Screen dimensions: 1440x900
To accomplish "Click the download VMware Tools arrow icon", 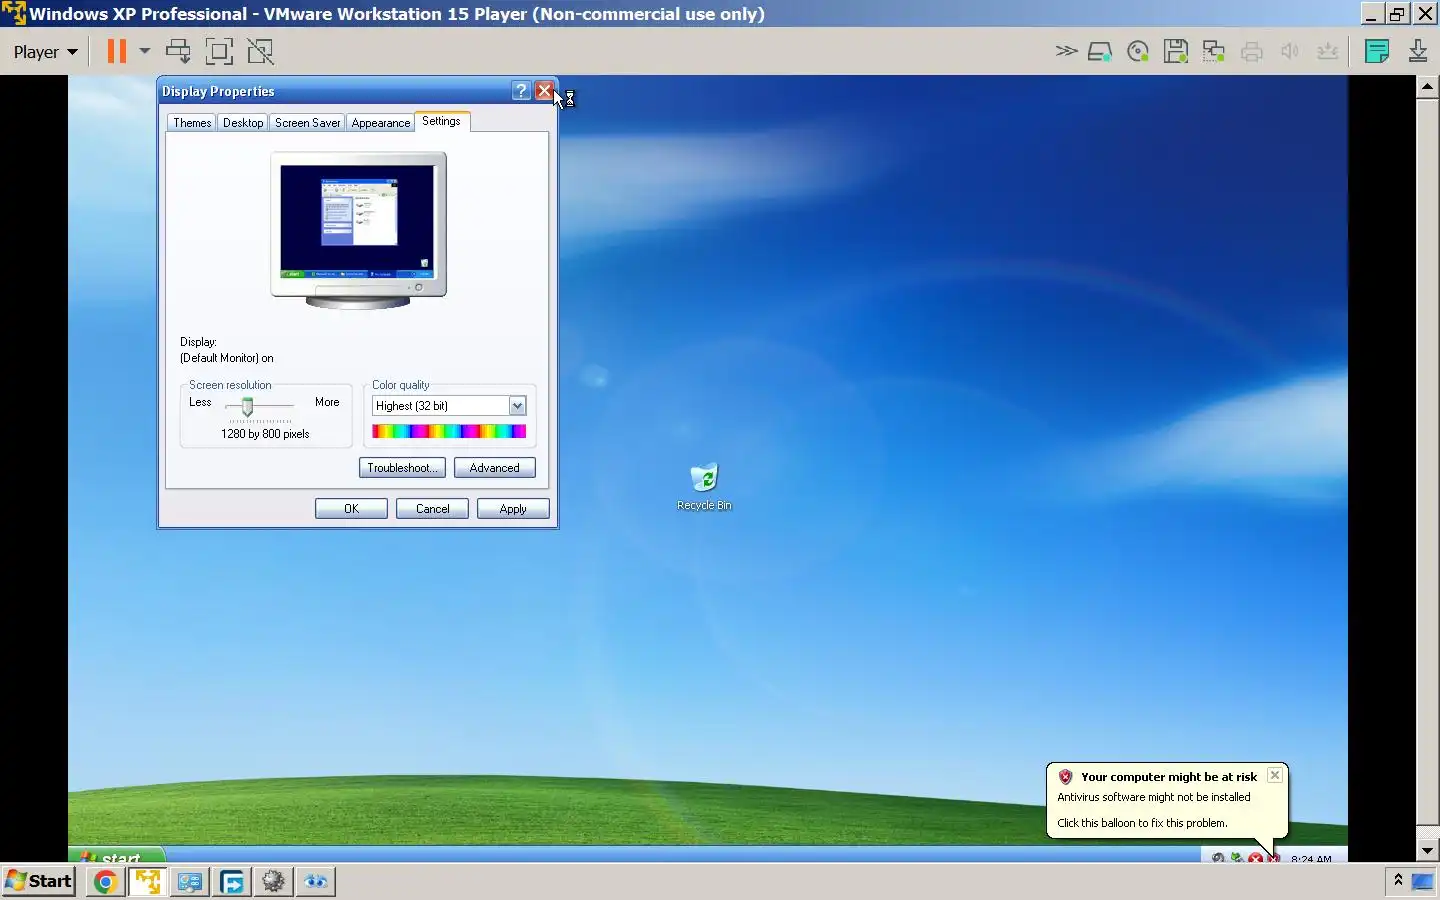I will [1418, 52].
